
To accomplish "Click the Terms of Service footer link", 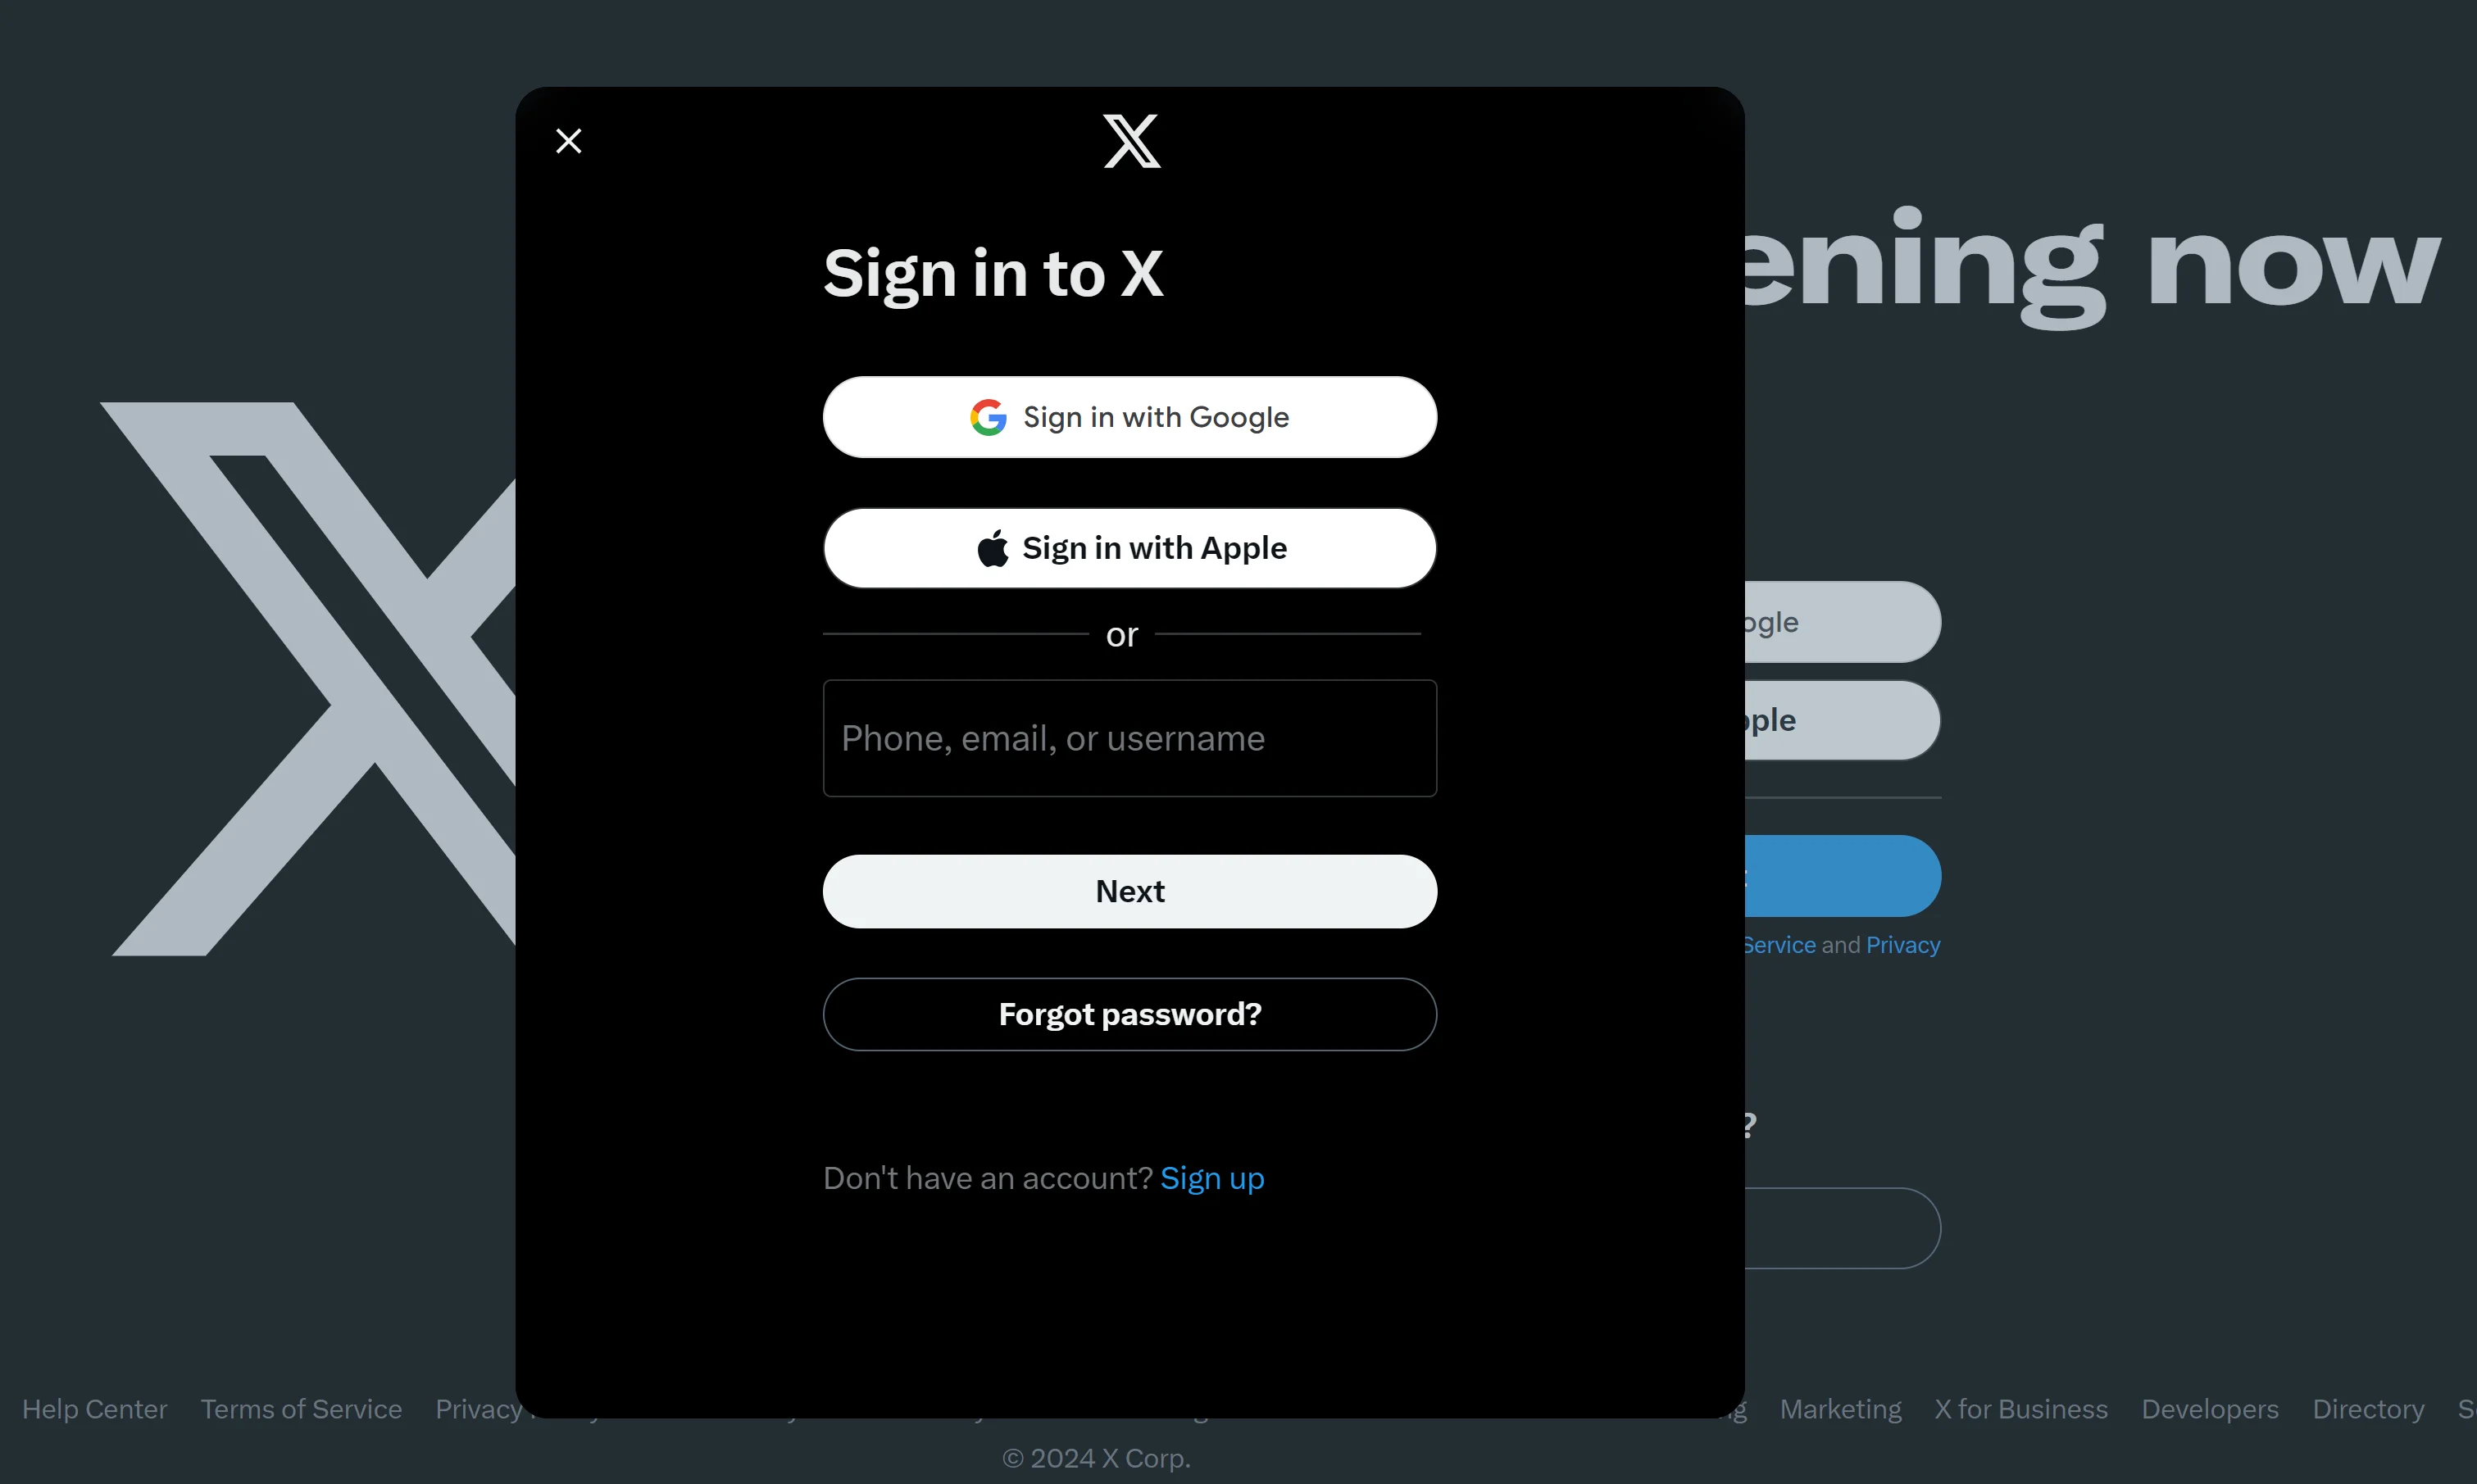I will click(300, 1408).
